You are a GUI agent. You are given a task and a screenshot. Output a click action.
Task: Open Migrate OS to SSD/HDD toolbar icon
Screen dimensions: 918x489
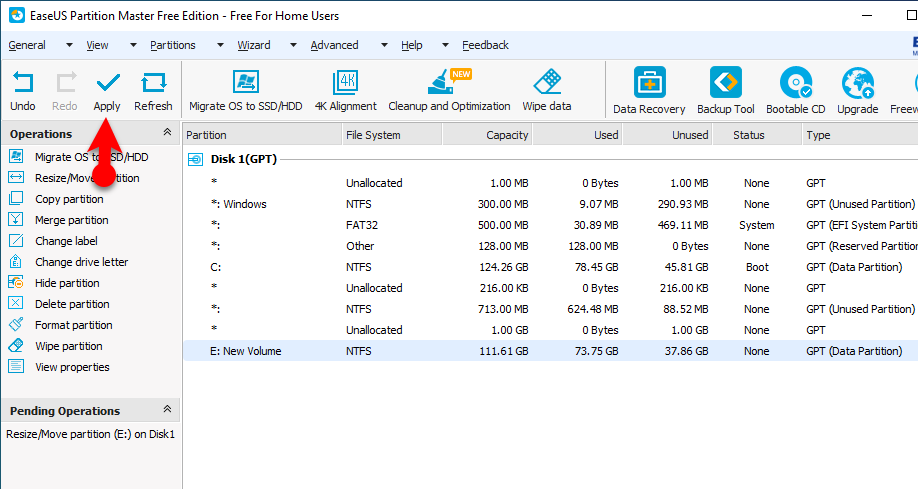point(245,83)
